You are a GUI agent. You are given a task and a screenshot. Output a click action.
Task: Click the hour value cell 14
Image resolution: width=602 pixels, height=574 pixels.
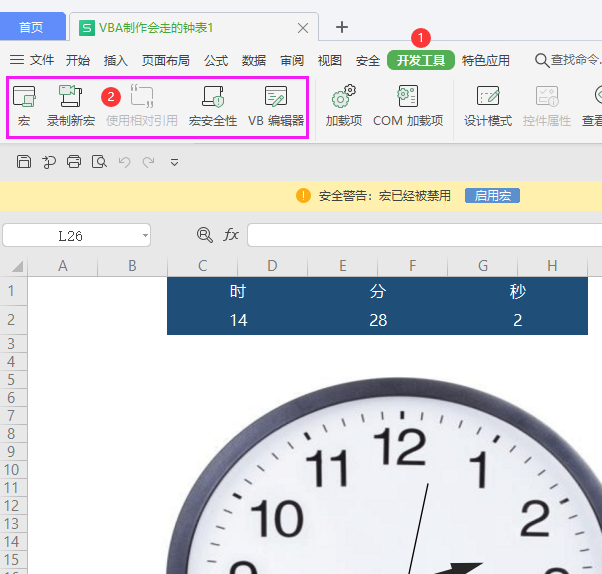238,320
